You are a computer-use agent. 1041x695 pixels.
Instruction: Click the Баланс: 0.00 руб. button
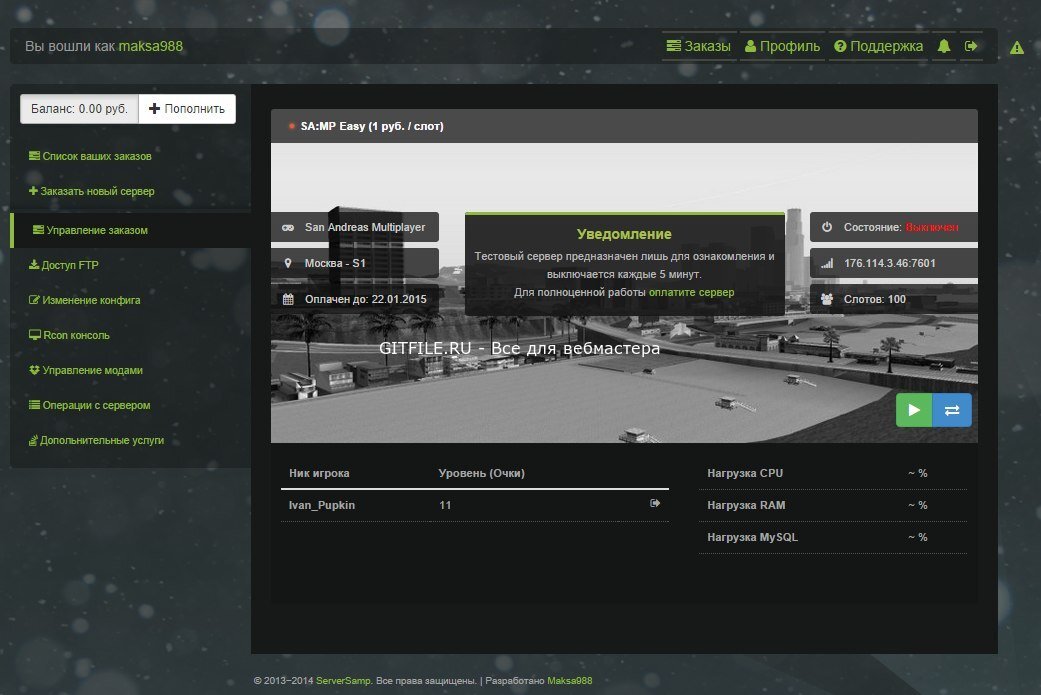point(79,109)
